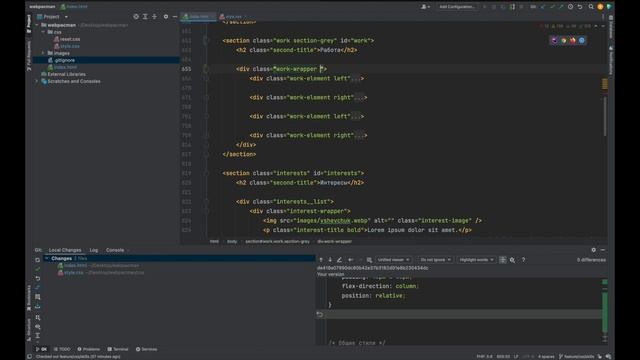Toggle collapse unchanged fragments in diff
The width and height of the screenshot is (640, 360).
pyautogui.click(x=503, y=260)
